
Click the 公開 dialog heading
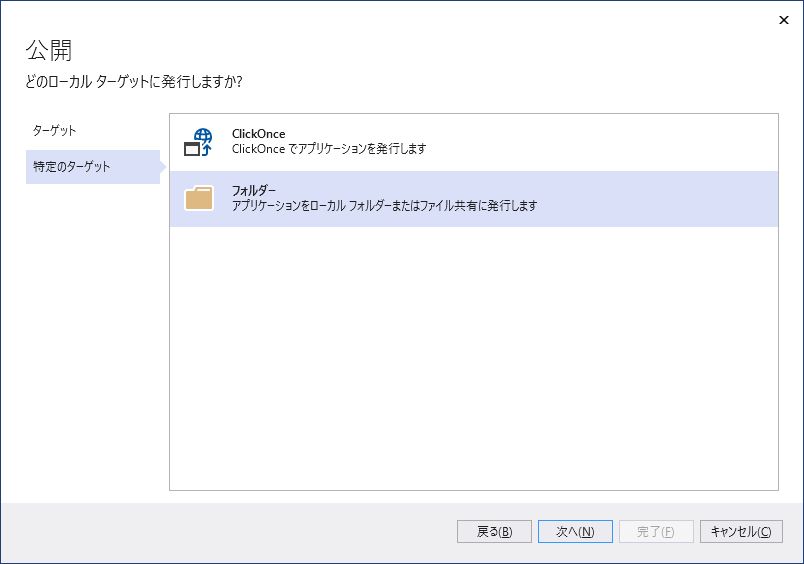point(49,50)
